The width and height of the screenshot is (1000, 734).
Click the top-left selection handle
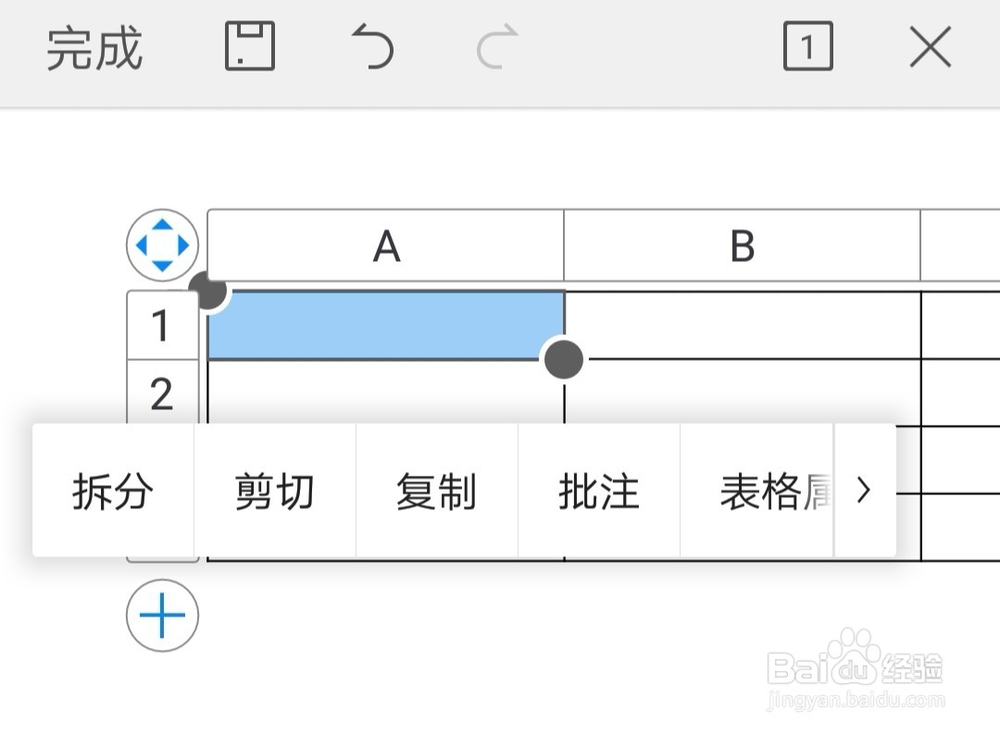click(x=209, y=291)
